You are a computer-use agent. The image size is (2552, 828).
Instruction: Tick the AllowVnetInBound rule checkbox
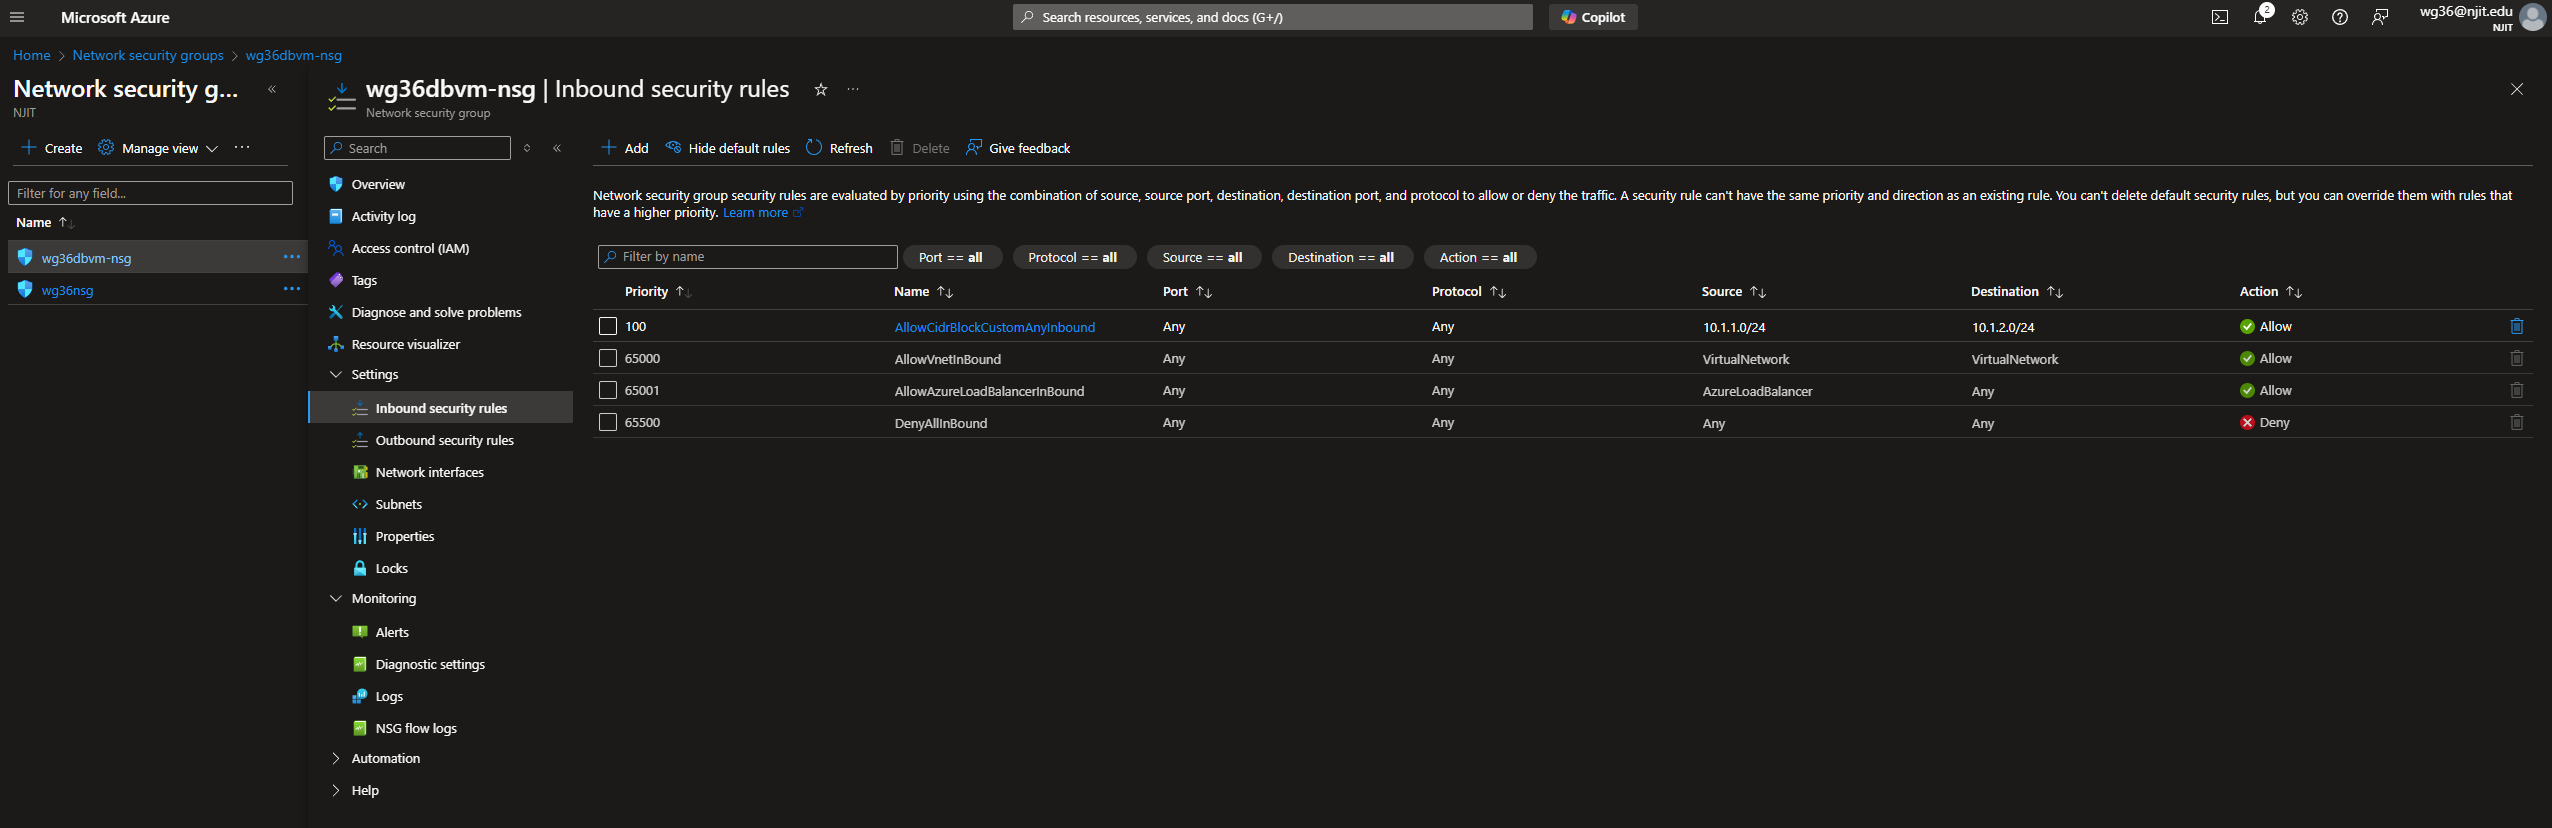(607, 358)
